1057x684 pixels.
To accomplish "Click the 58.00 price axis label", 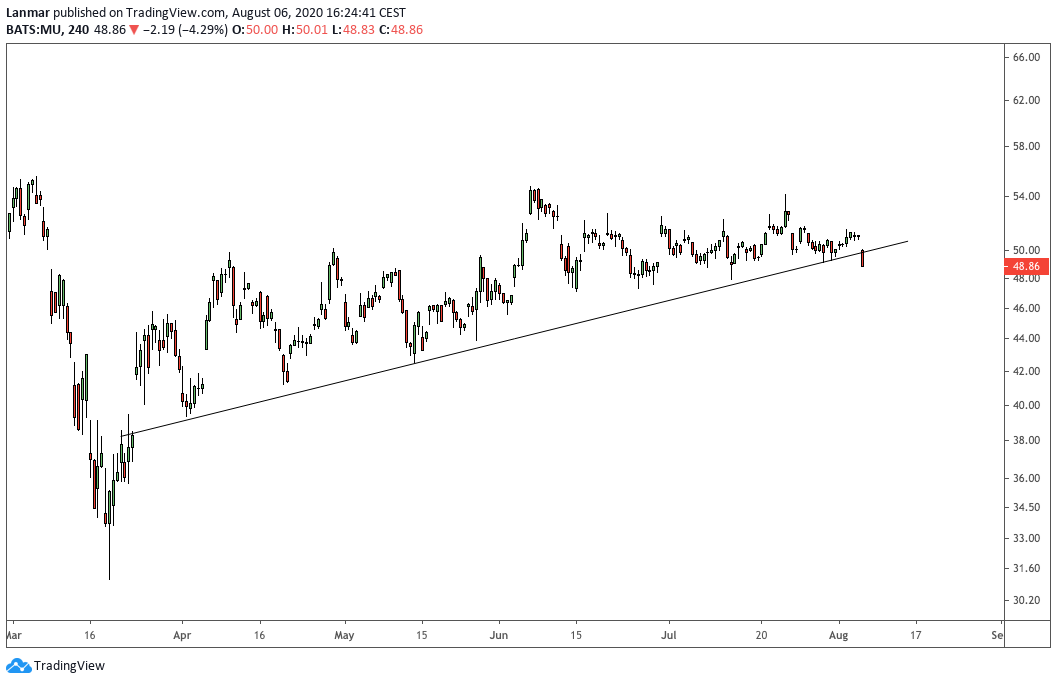I will [x=1026, y=146].
